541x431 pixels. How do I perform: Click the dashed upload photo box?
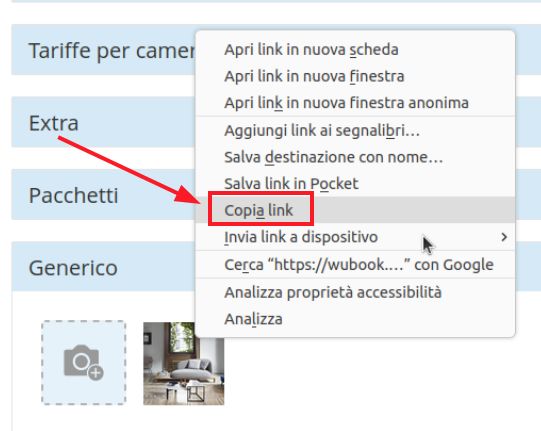pyautogui.click(x=84, y=363)
